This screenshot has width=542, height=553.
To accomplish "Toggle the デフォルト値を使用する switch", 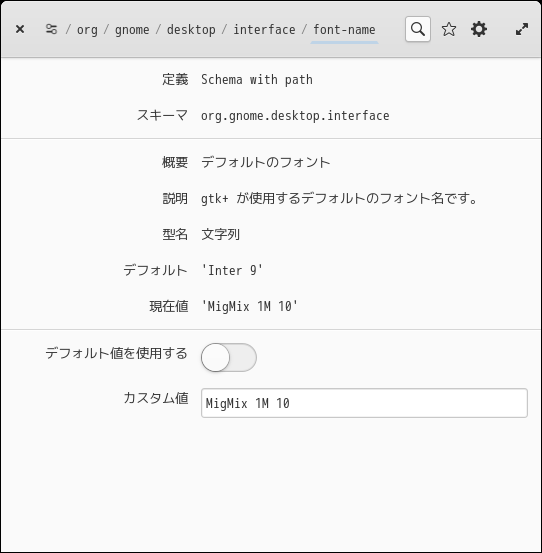I will click(x=229, y=357).
